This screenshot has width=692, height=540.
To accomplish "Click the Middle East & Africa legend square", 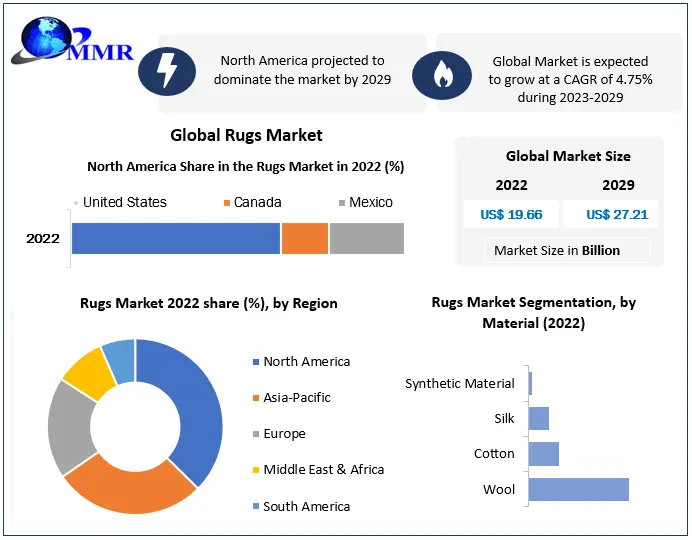I will pyautogui.click(x=256, y=470).
